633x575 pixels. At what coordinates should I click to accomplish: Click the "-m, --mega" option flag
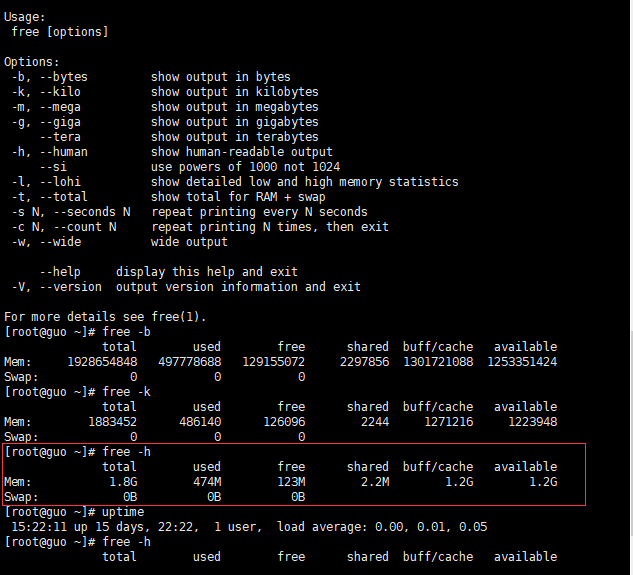[46, 107]
